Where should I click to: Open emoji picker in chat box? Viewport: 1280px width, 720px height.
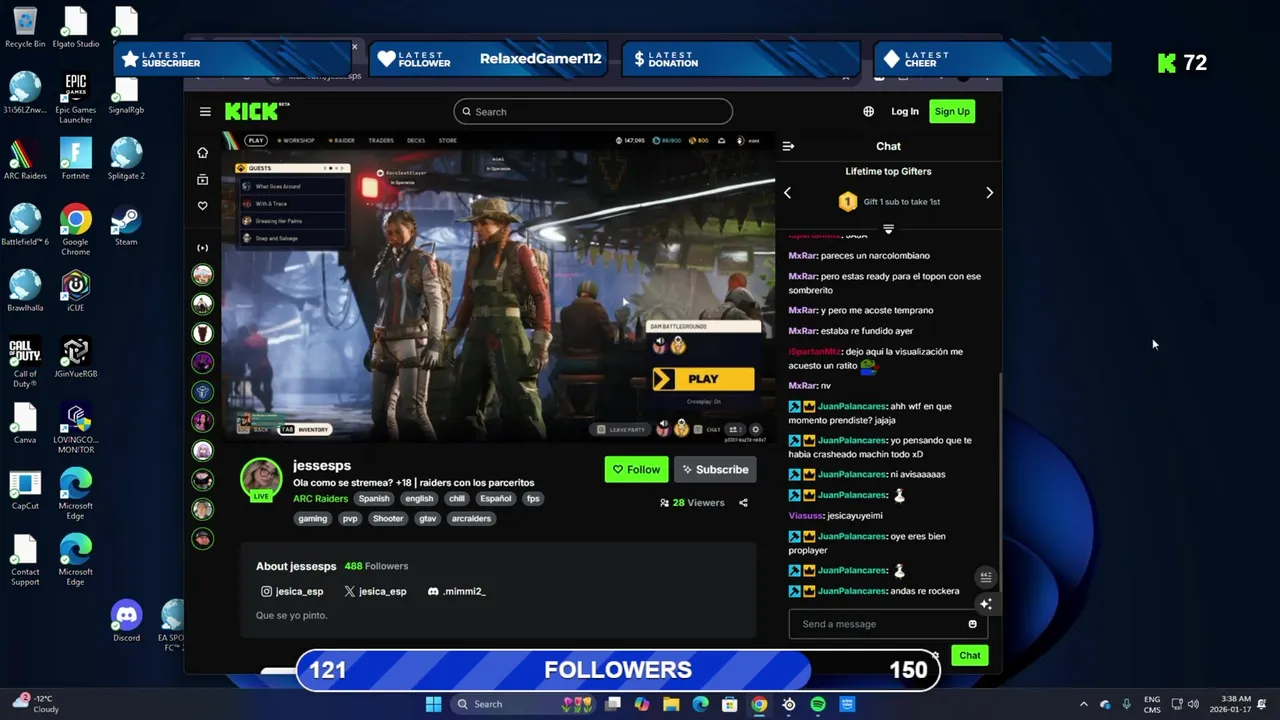(x=972, y=624)
